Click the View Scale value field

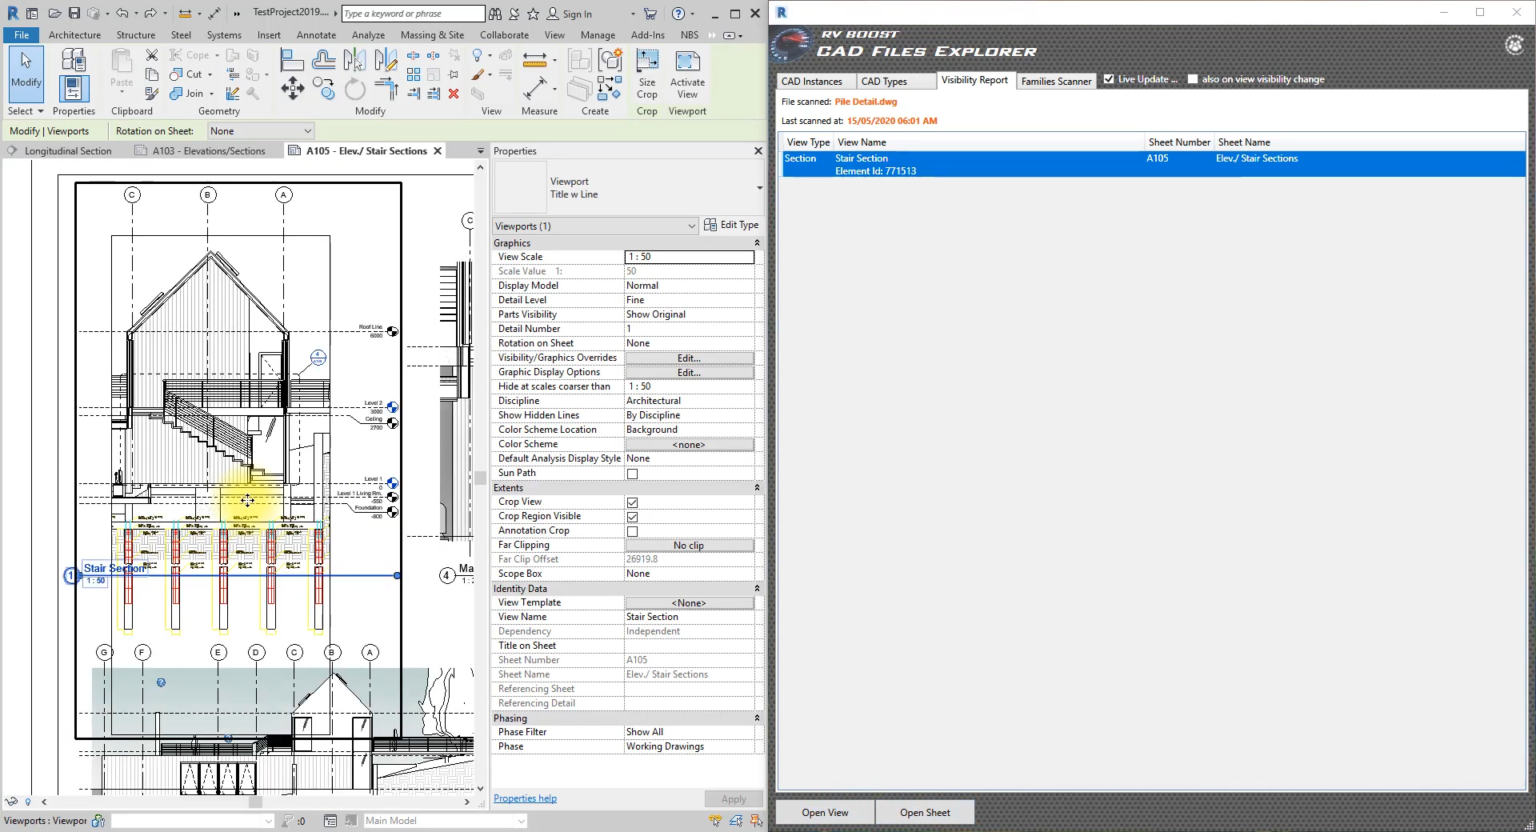point(689,257)
